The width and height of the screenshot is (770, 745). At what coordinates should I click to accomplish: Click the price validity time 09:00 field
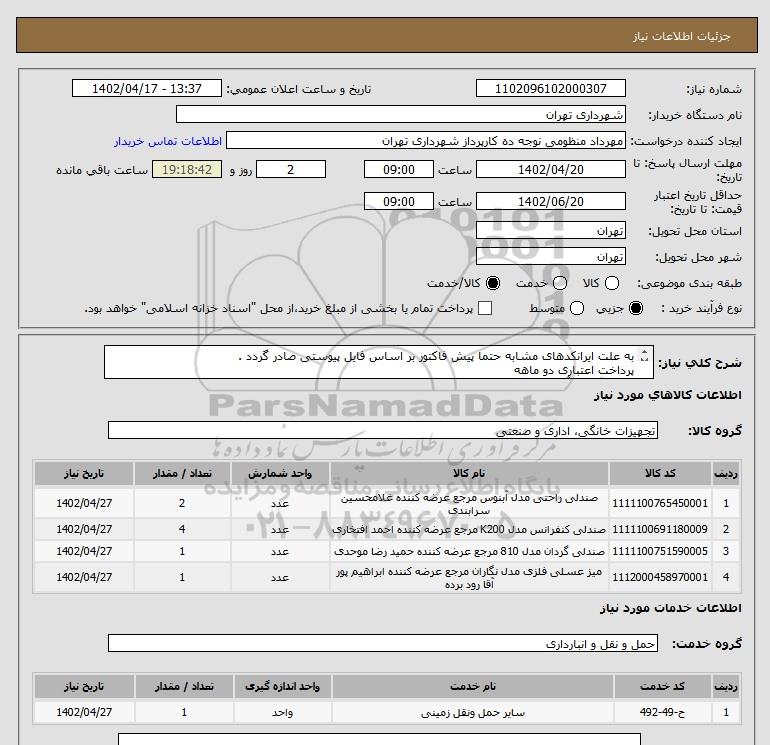399,201
